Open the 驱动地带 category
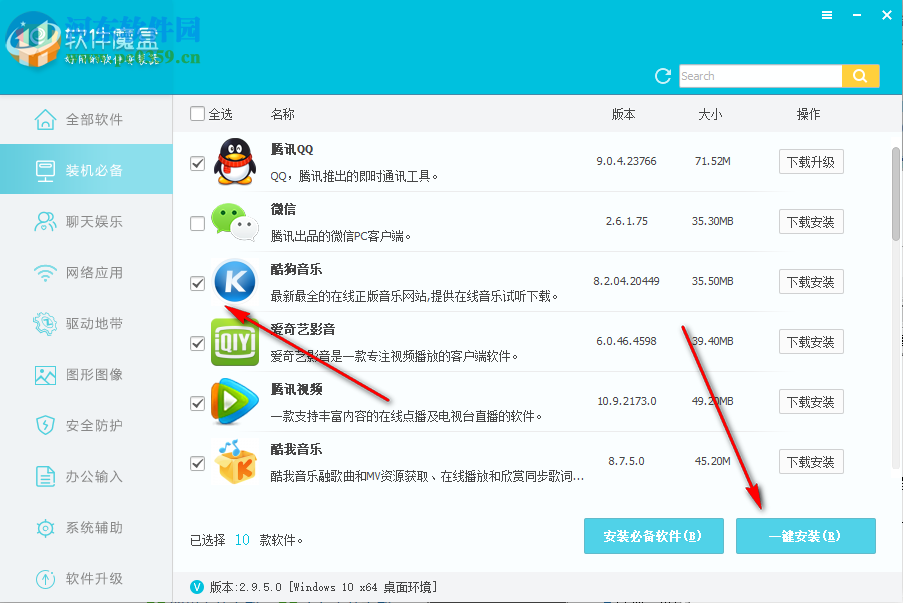This screenshot has width=903, height=603. 86,324
